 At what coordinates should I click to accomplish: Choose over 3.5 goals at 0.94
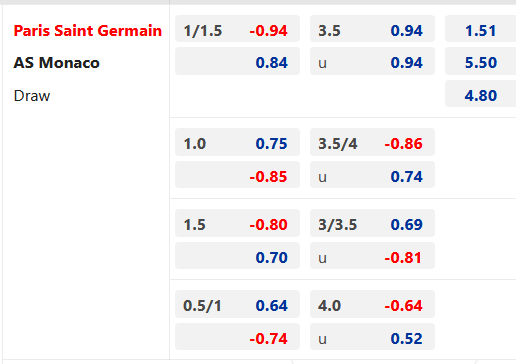pos(372,29)
